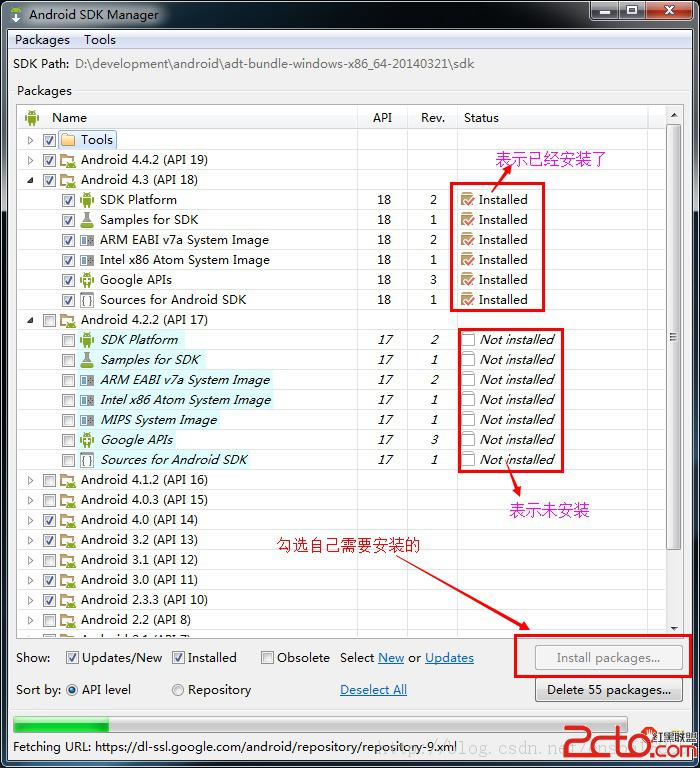
Task: Open the Tools menu
Action: [100, 40]
